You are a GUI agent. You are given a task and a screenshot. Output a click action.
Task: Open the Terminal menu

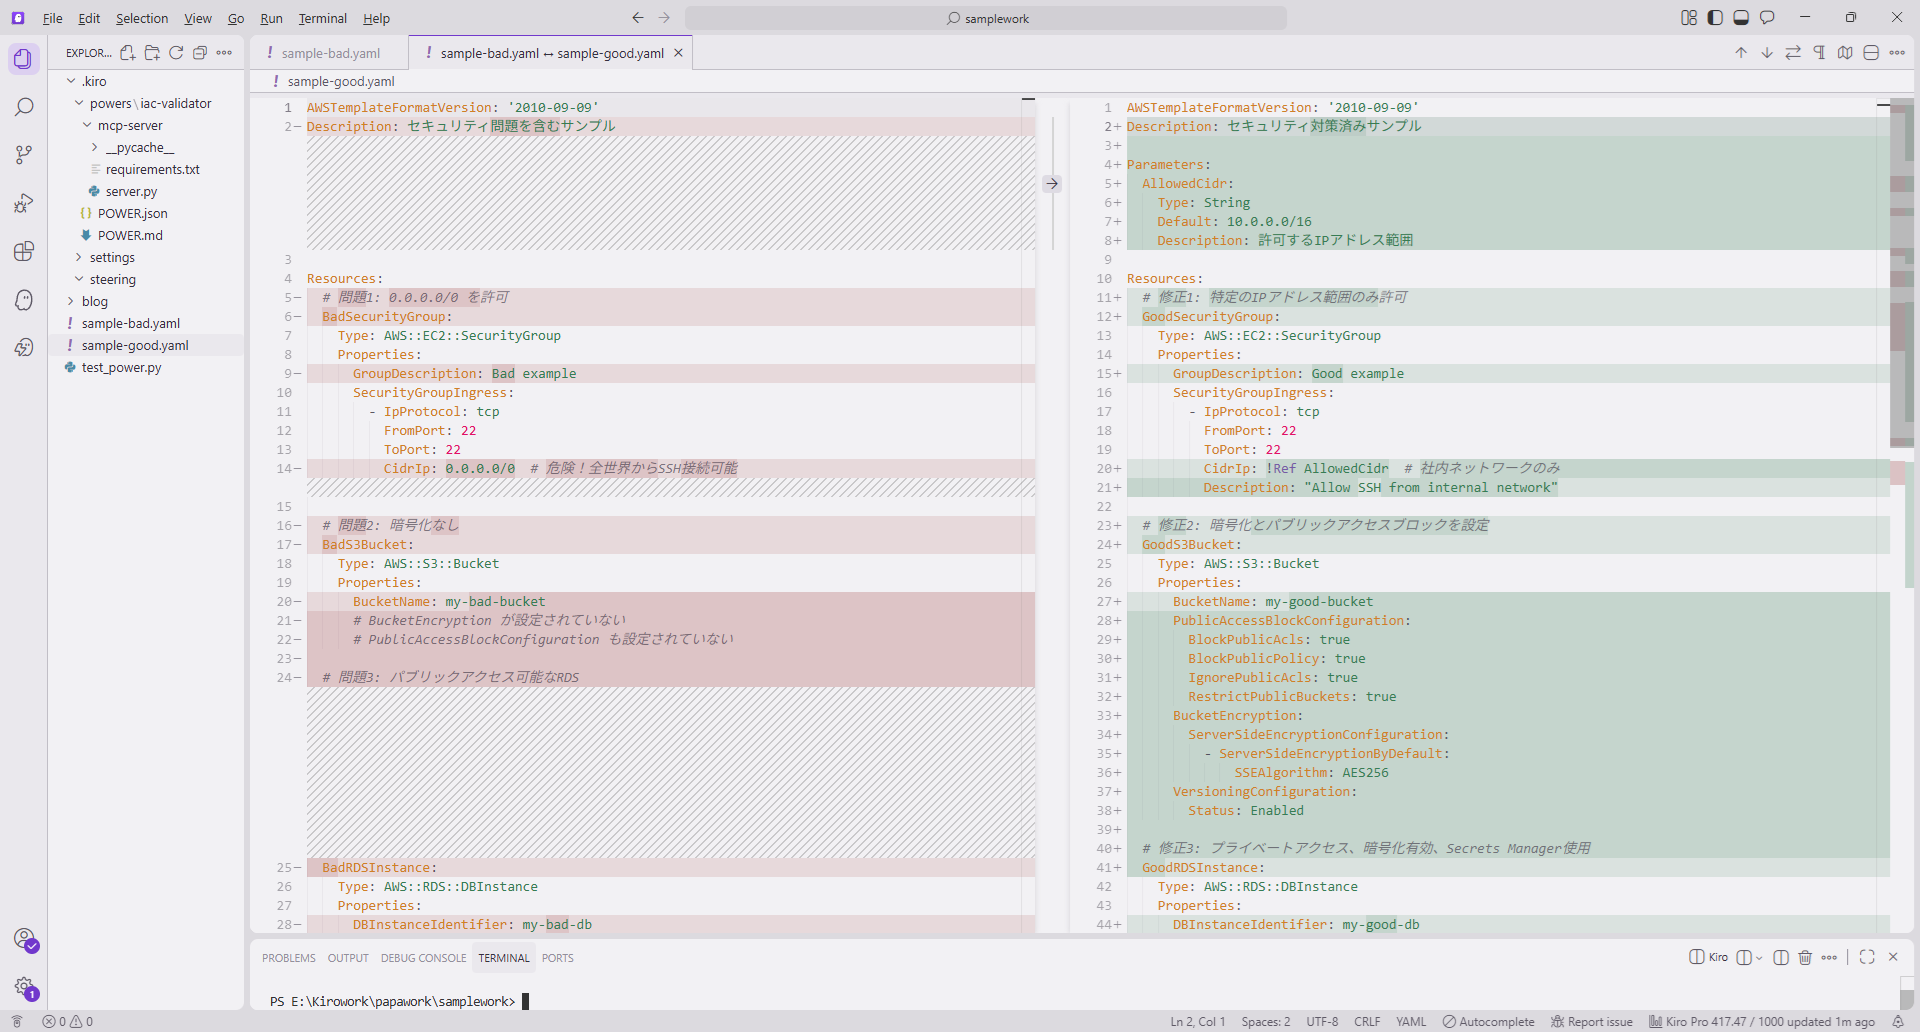pos(322,18)
